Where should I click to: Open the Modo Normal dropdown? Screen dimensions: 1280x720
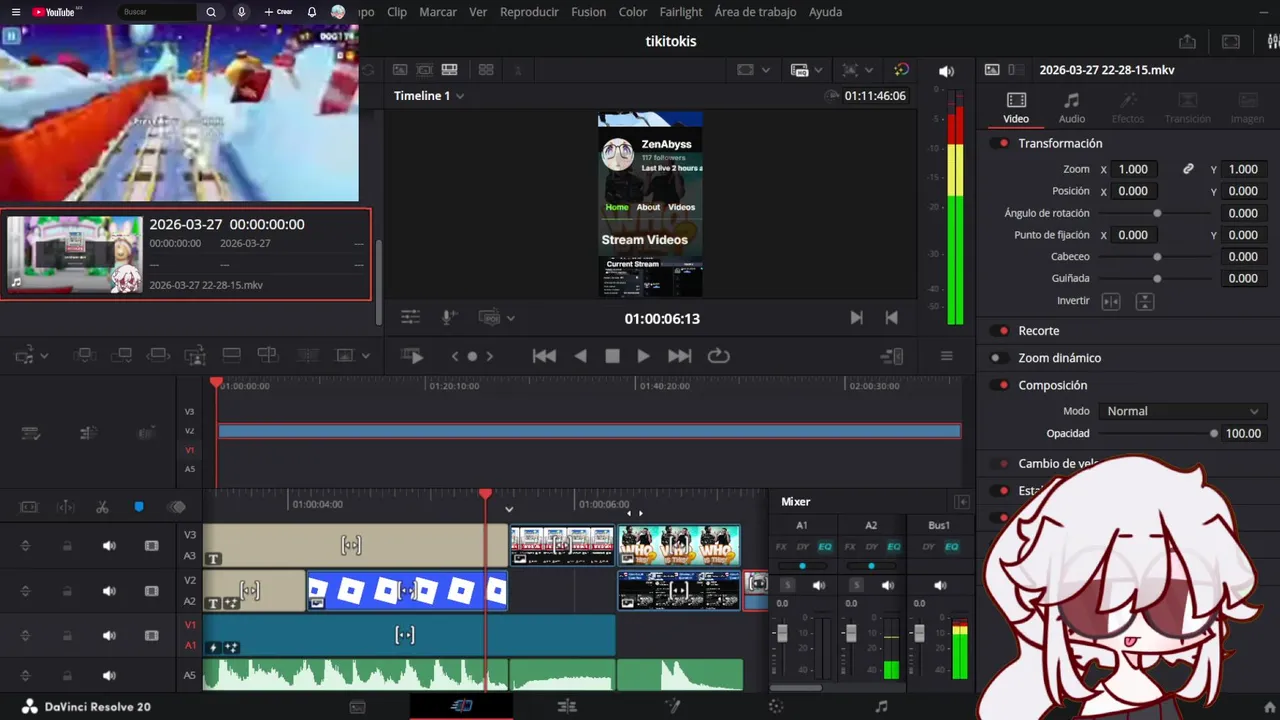[x=1183, y=411]
